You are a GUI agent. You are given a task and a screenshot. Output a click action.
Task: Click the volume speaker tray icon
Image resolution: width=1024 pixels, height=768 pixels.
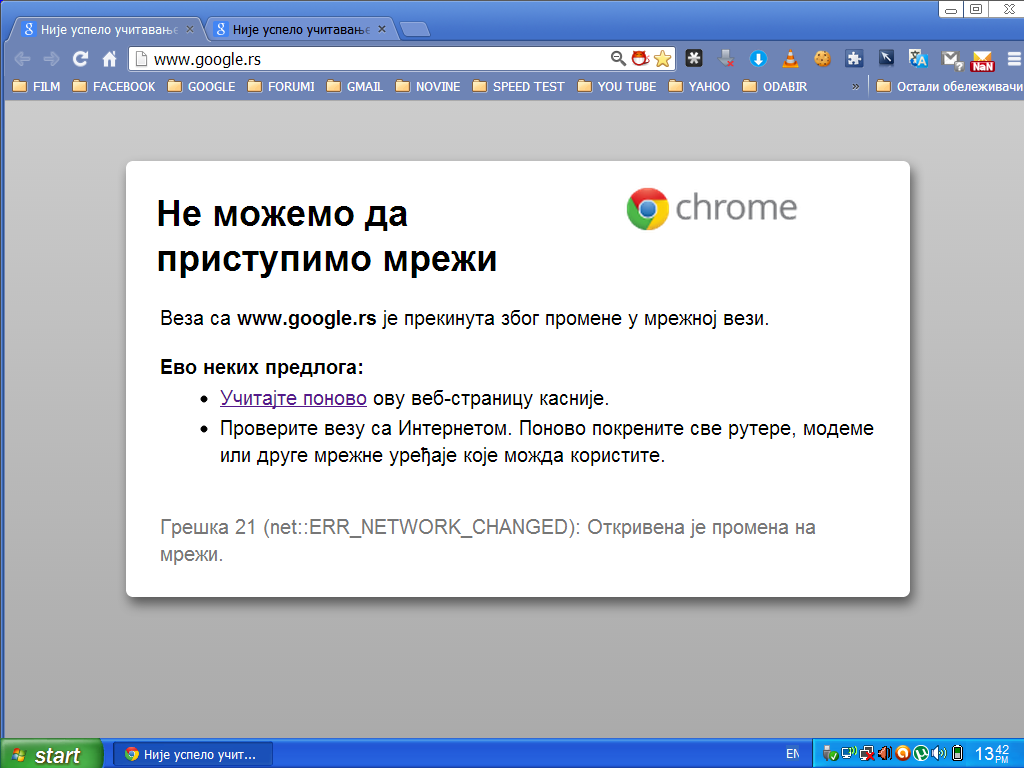click(938, 754)
